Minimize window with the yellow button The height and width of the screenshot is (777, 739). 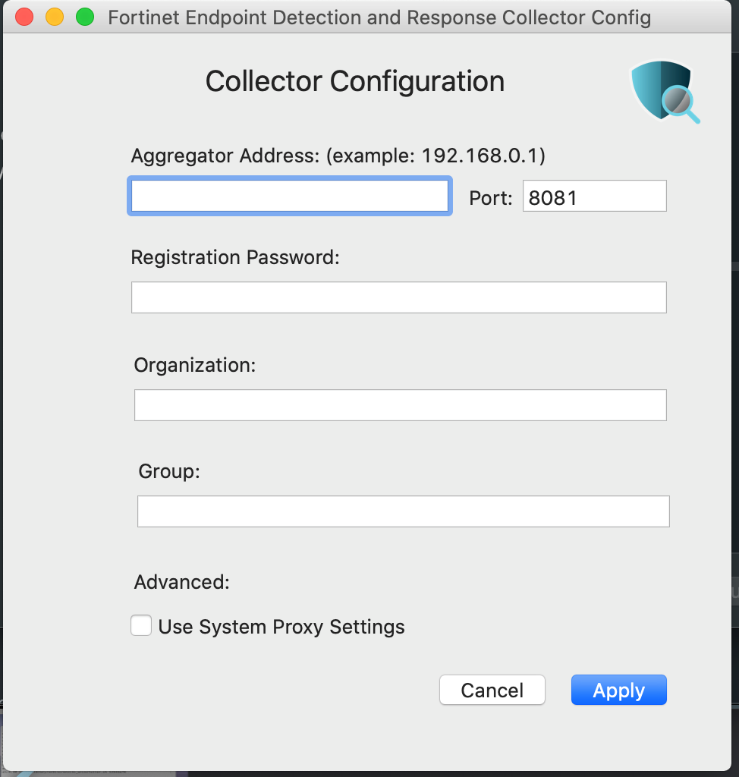55,17
